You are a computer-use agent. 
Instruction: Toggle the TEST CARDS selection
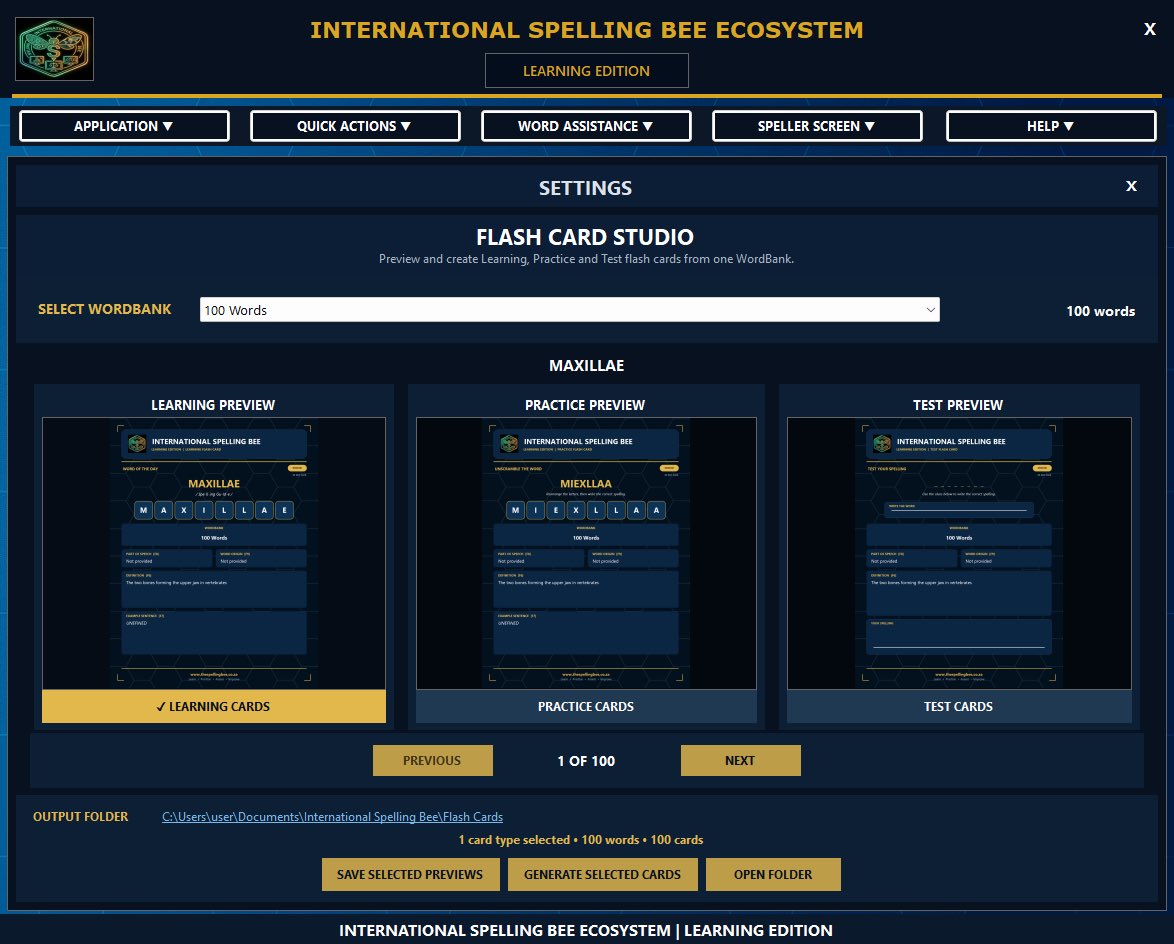click(x=959, y=706)
